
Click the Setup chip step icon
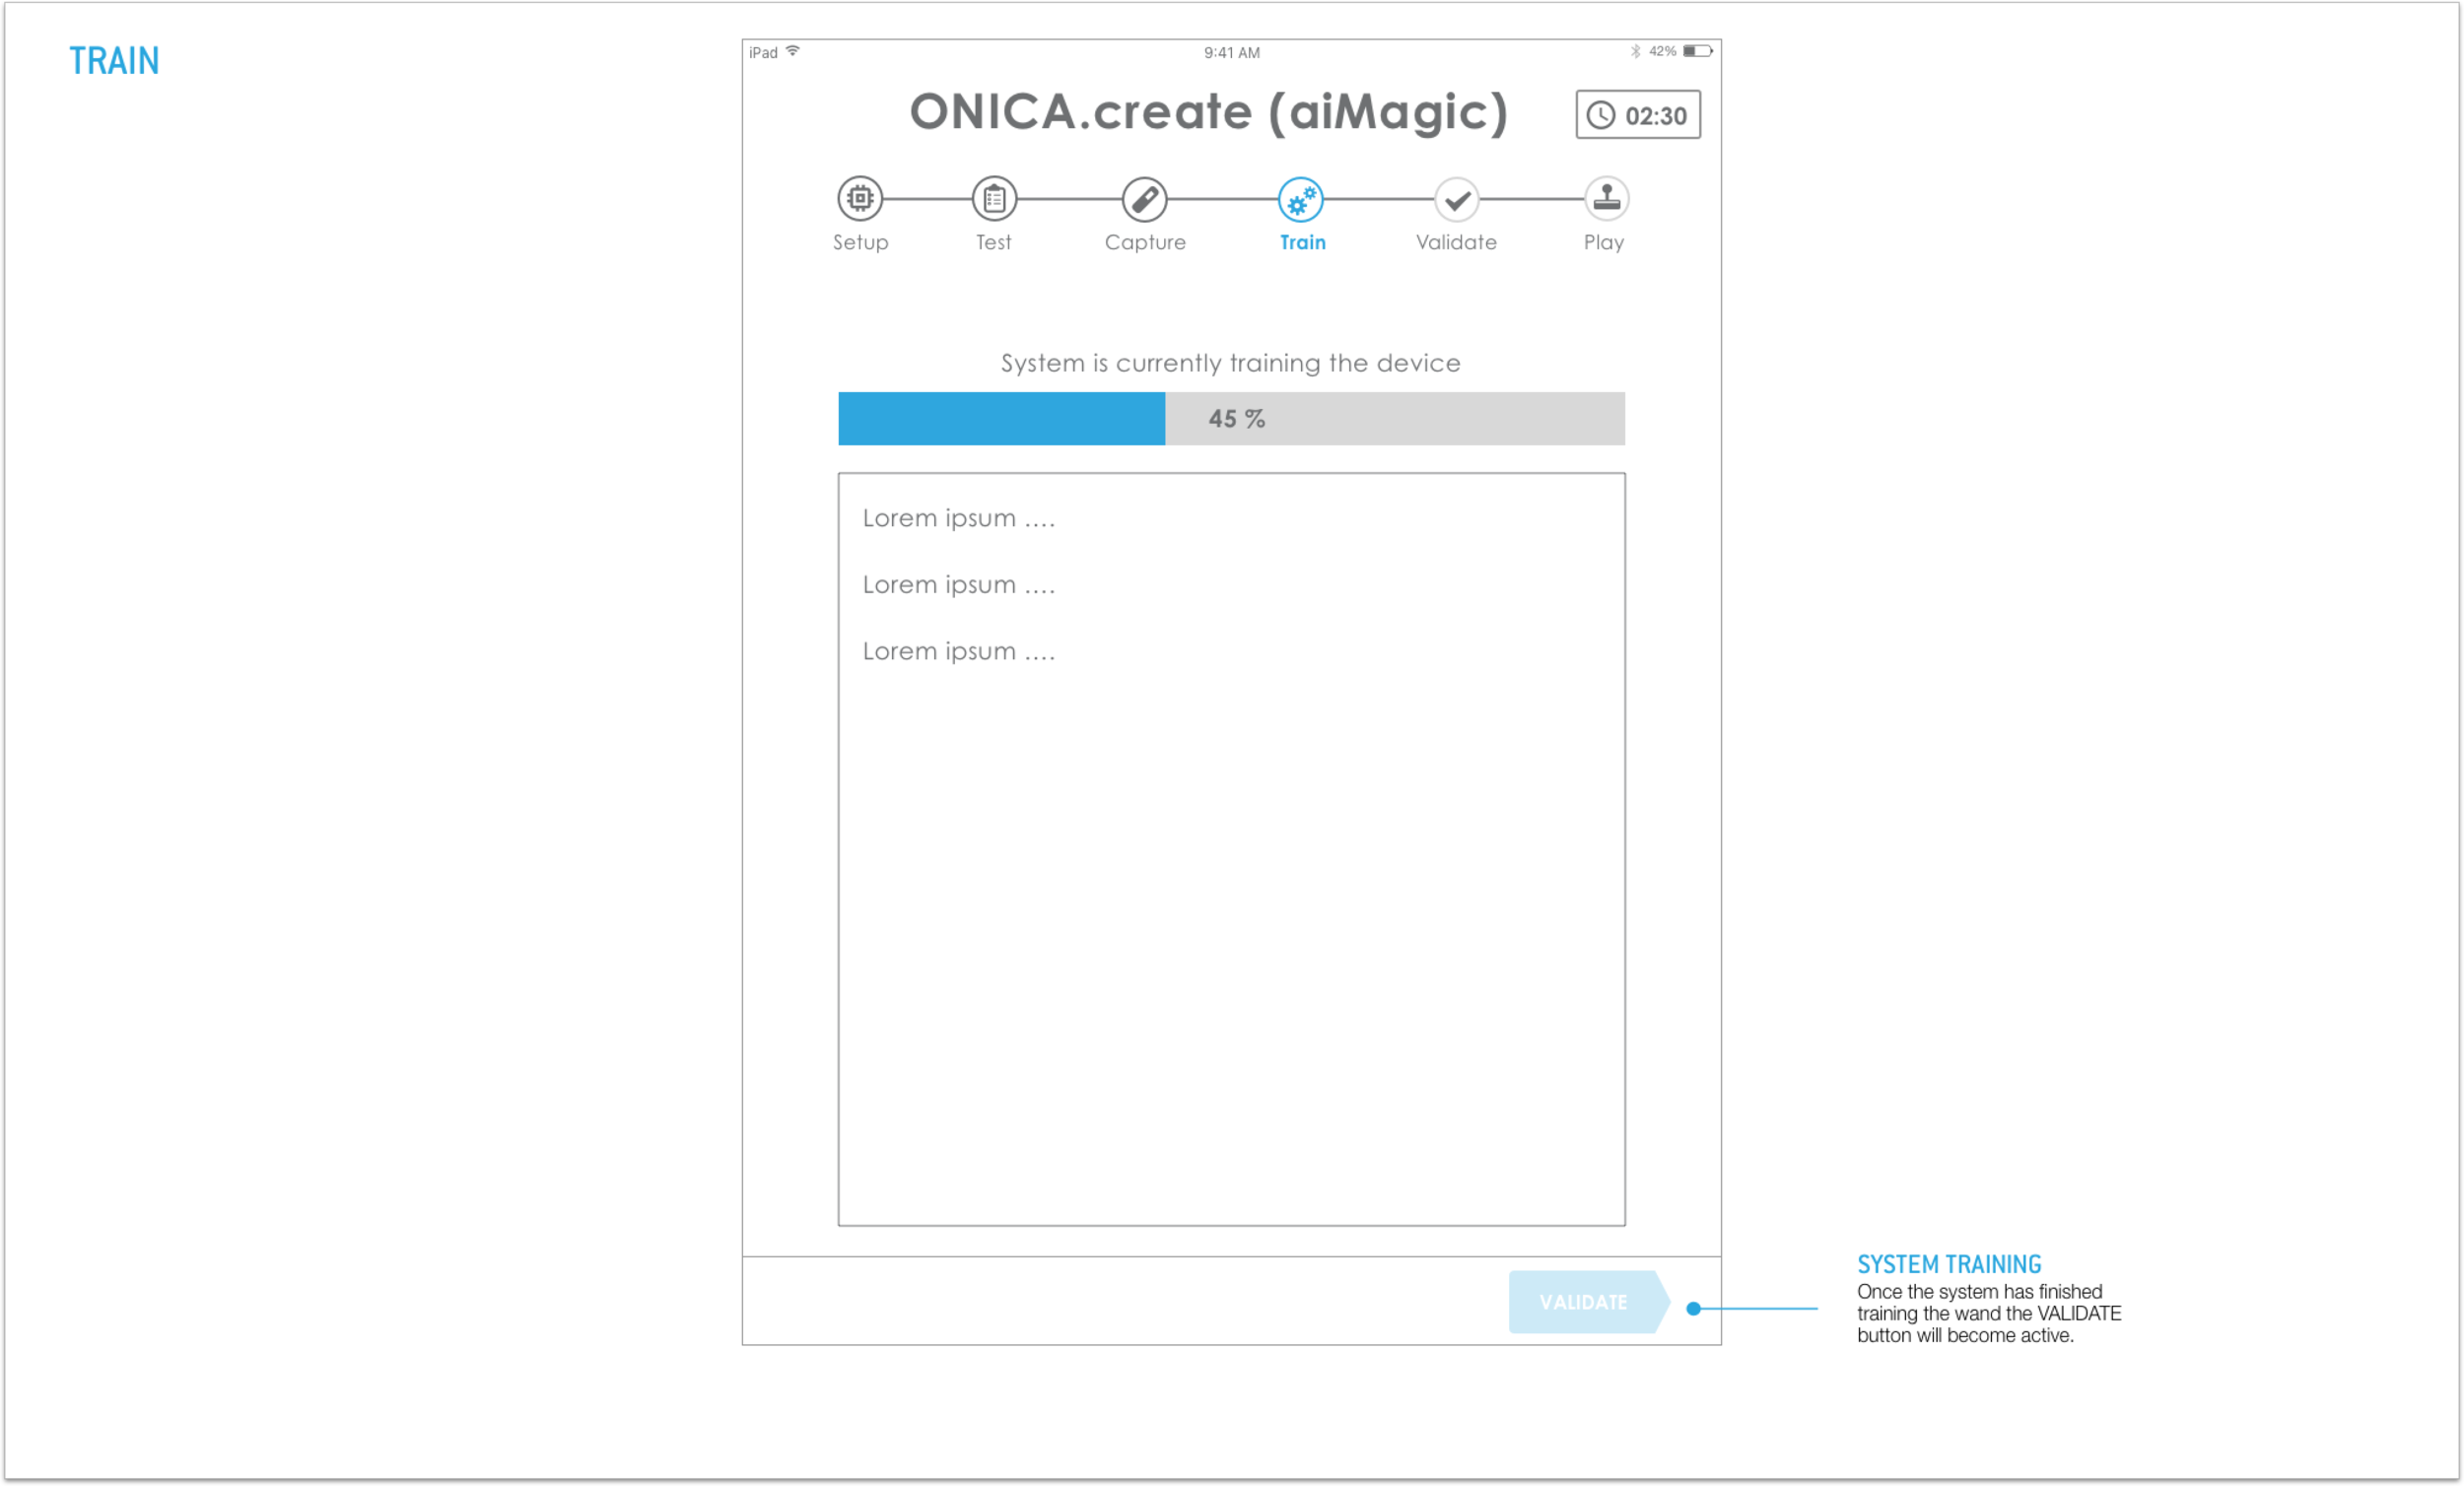(x=860, y=199)
